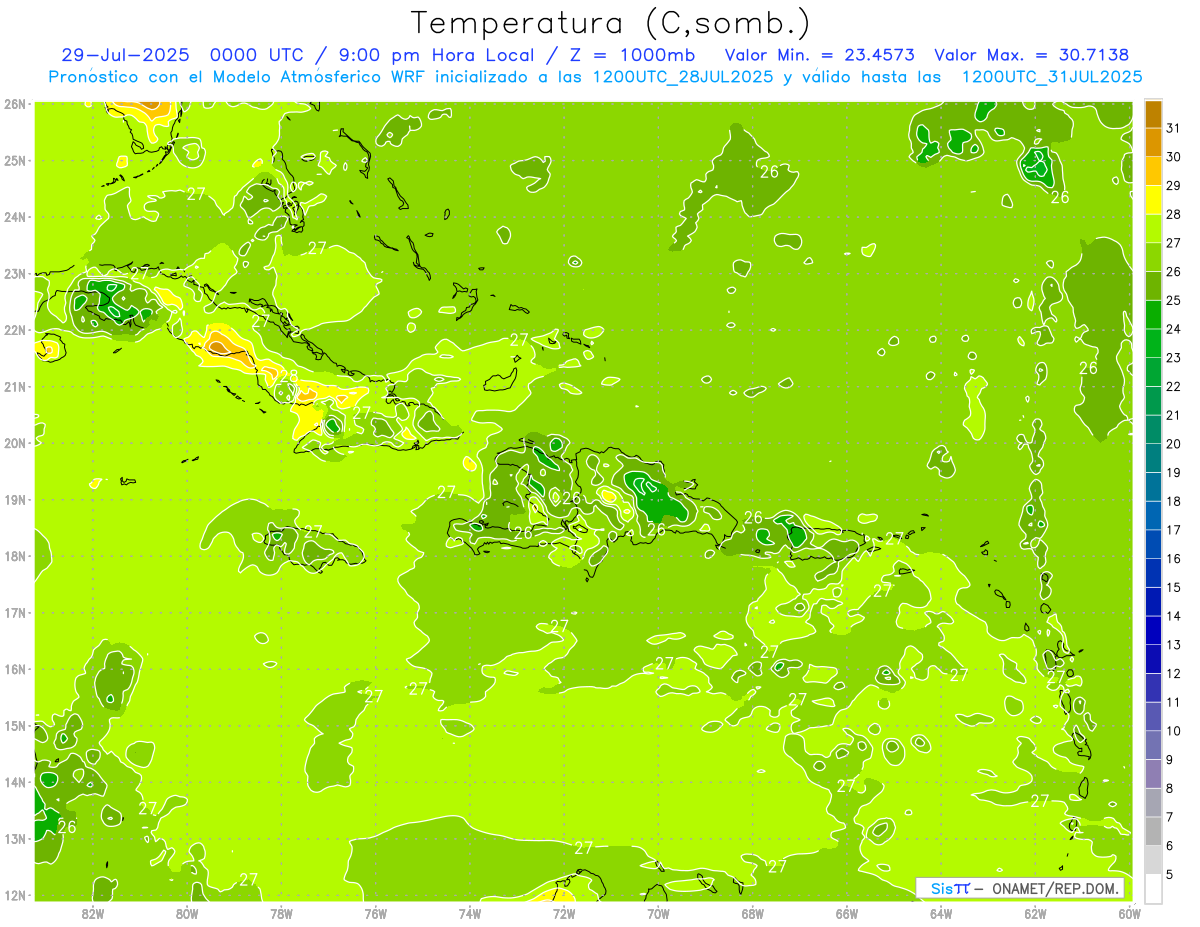This screenshot has height=927, width=1200.
Task: Click the 82W longitude axis label
Action: coord(93,913)
